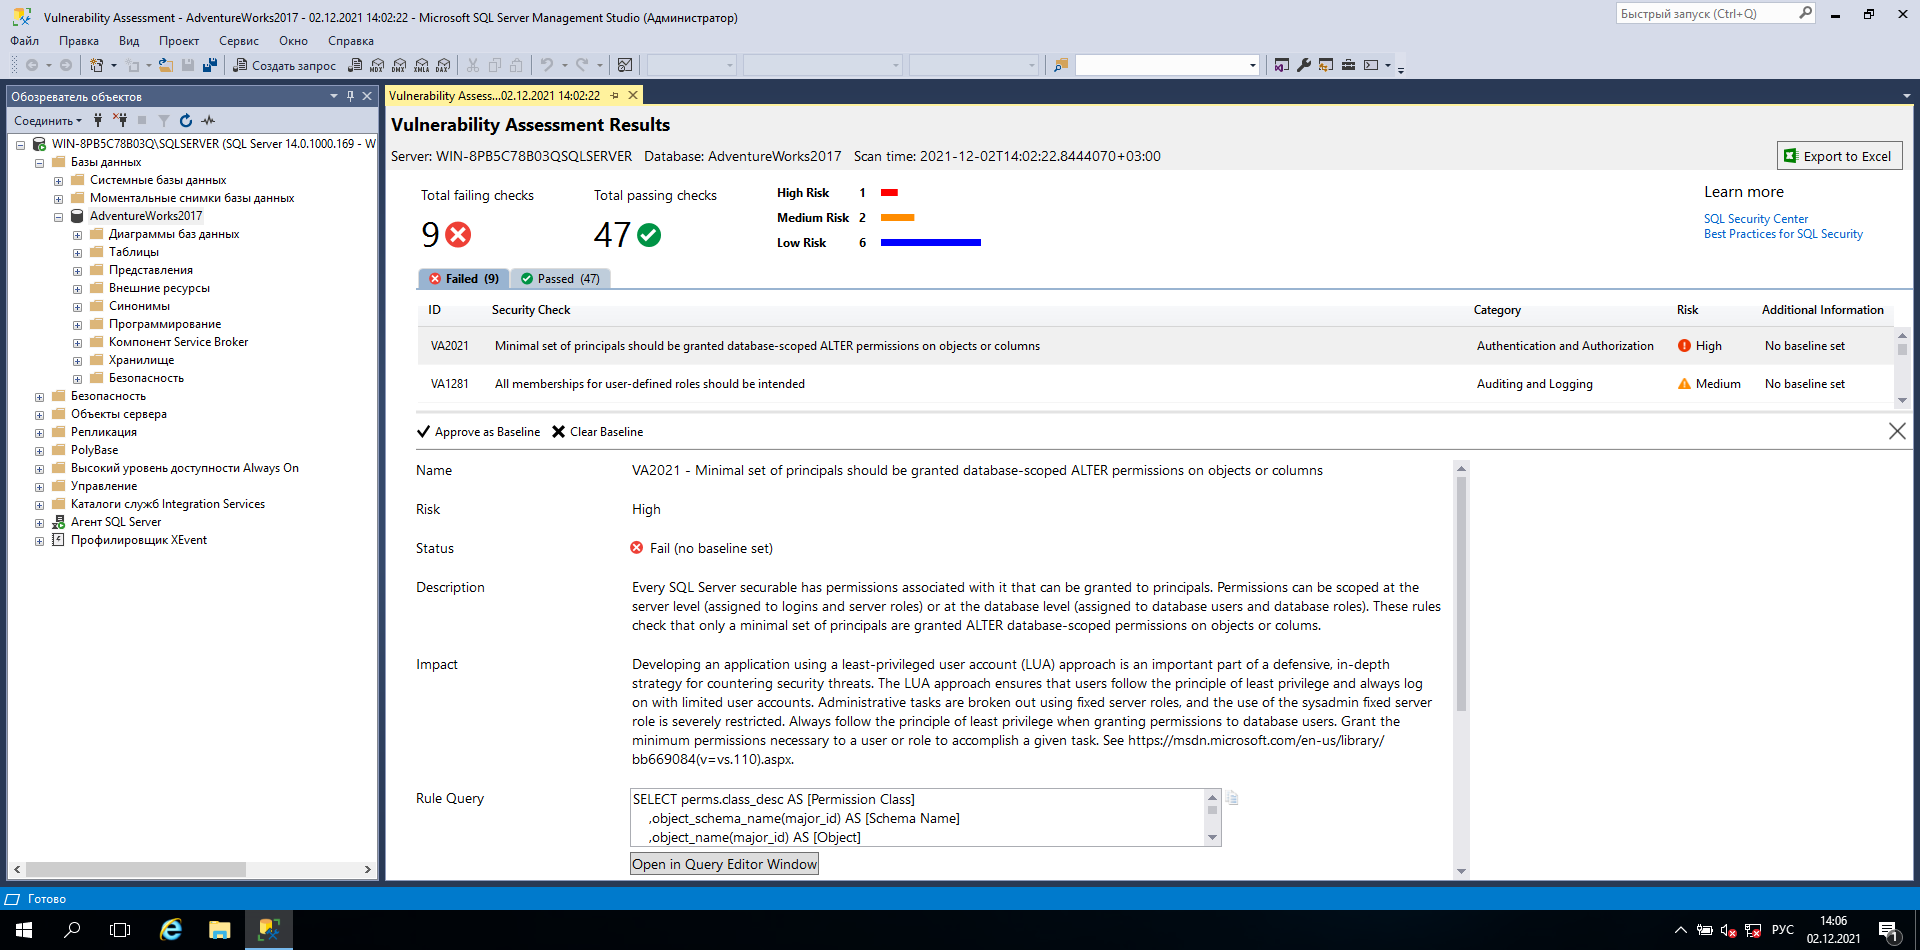The width and height of the screenshot is (1920, 950).
Task: Collapse the AdventureWorks2017 database node
Action: coord(58,217)
